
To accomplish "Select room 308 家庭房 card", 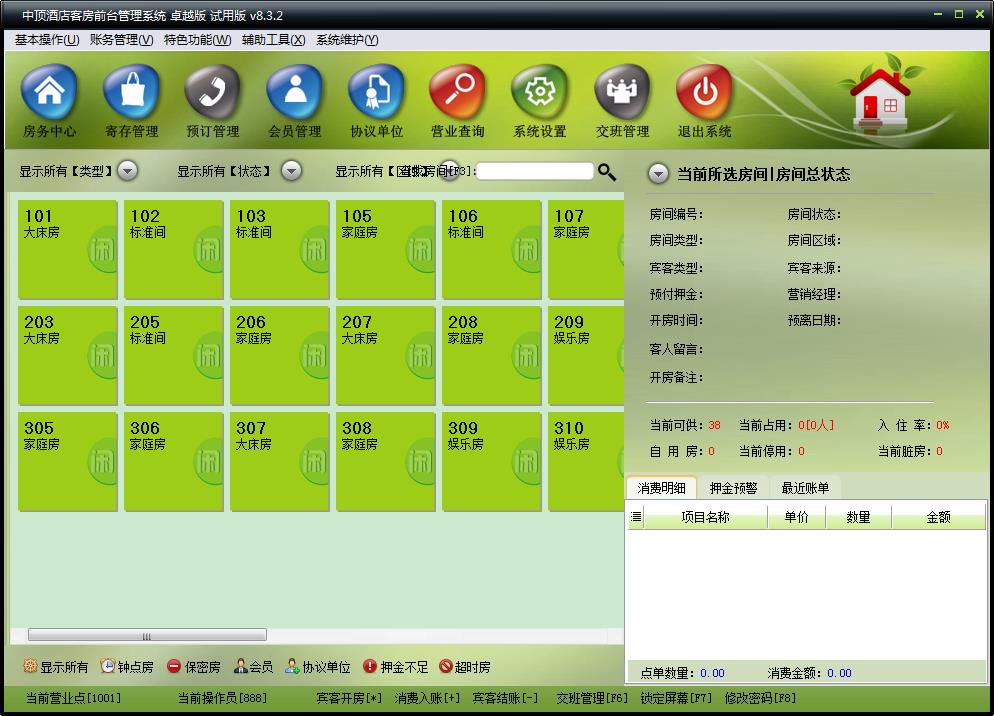I will tap(385, 461).
